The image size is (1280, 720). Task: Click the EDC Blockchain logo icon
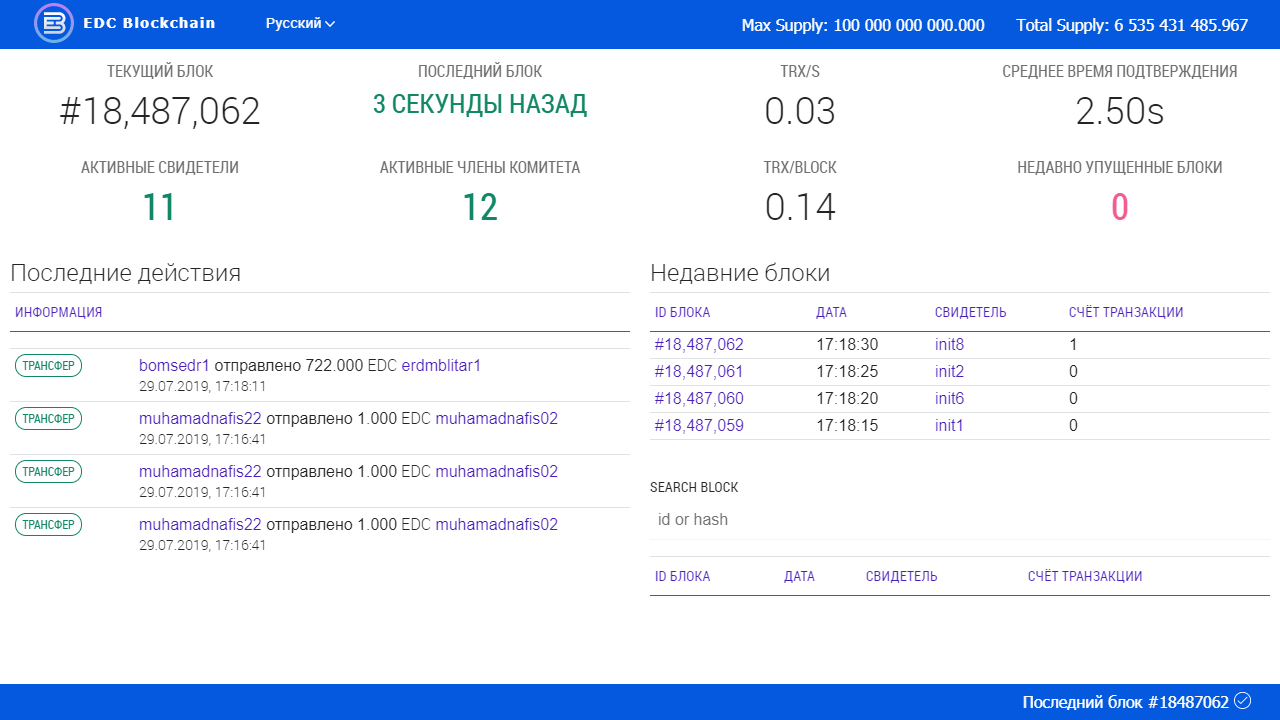54,23
